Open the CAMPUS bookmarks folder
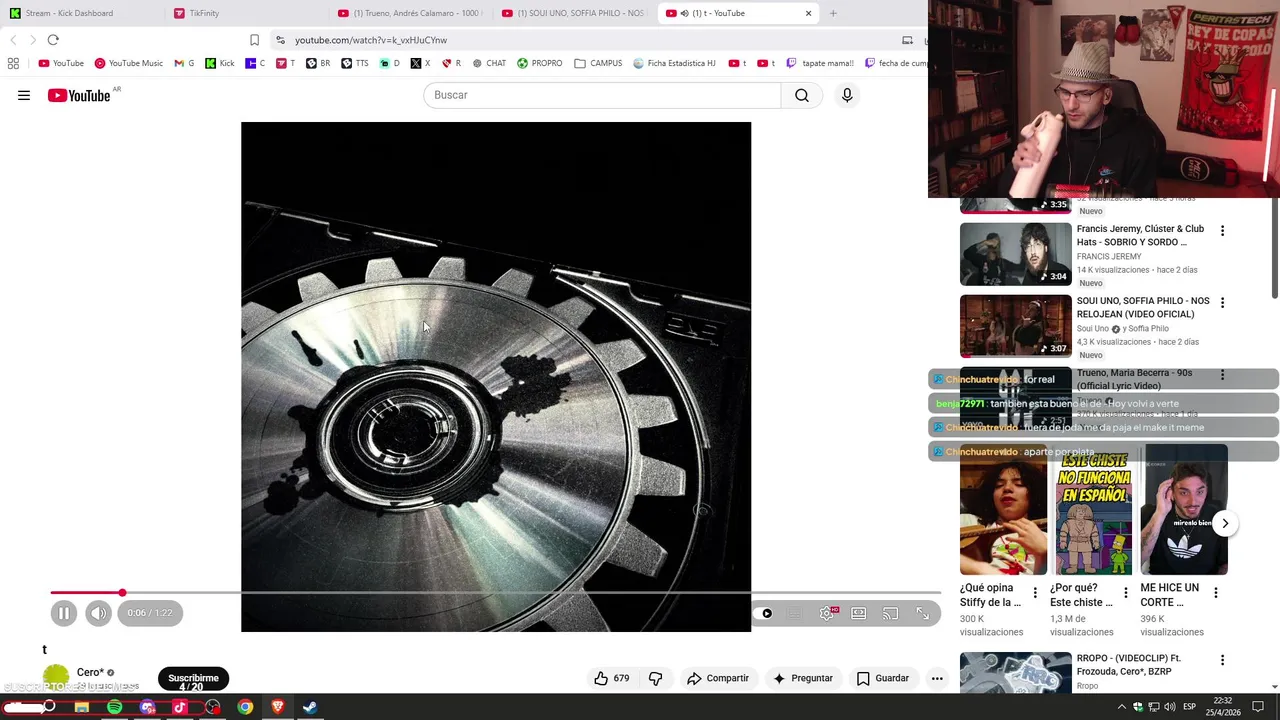The height and width of the screenshot is (720, 1280). [598, 63]
